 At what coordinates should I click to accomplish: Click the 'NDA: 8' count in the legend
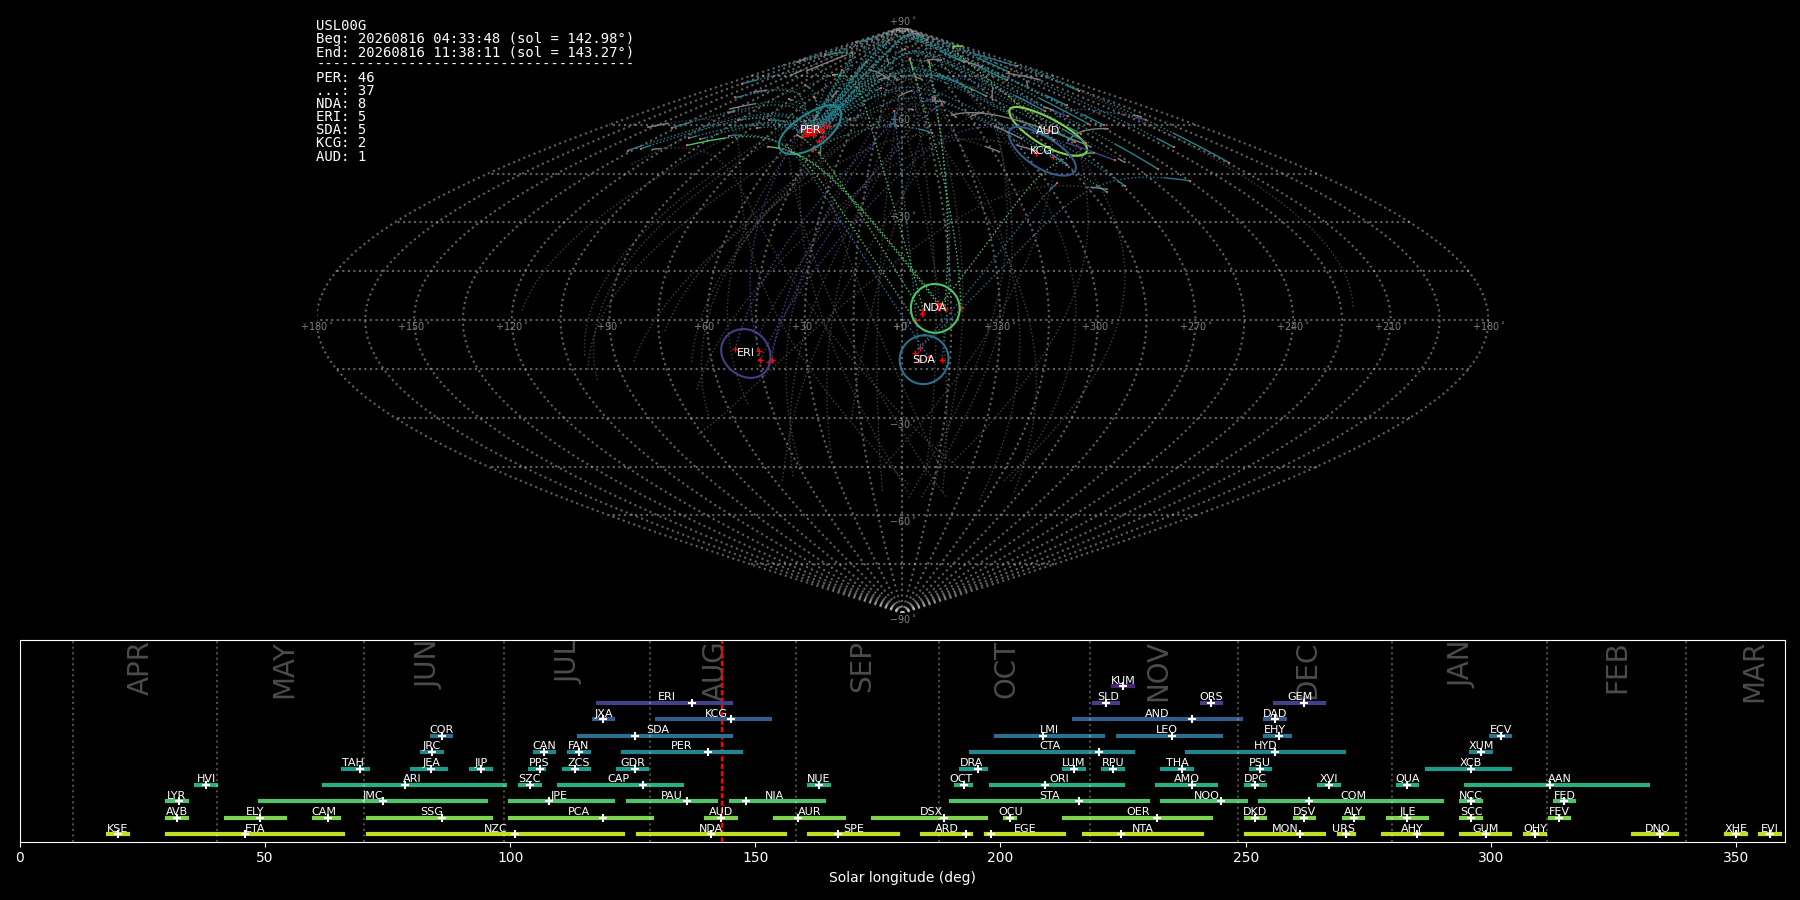[x=341, y=103]
